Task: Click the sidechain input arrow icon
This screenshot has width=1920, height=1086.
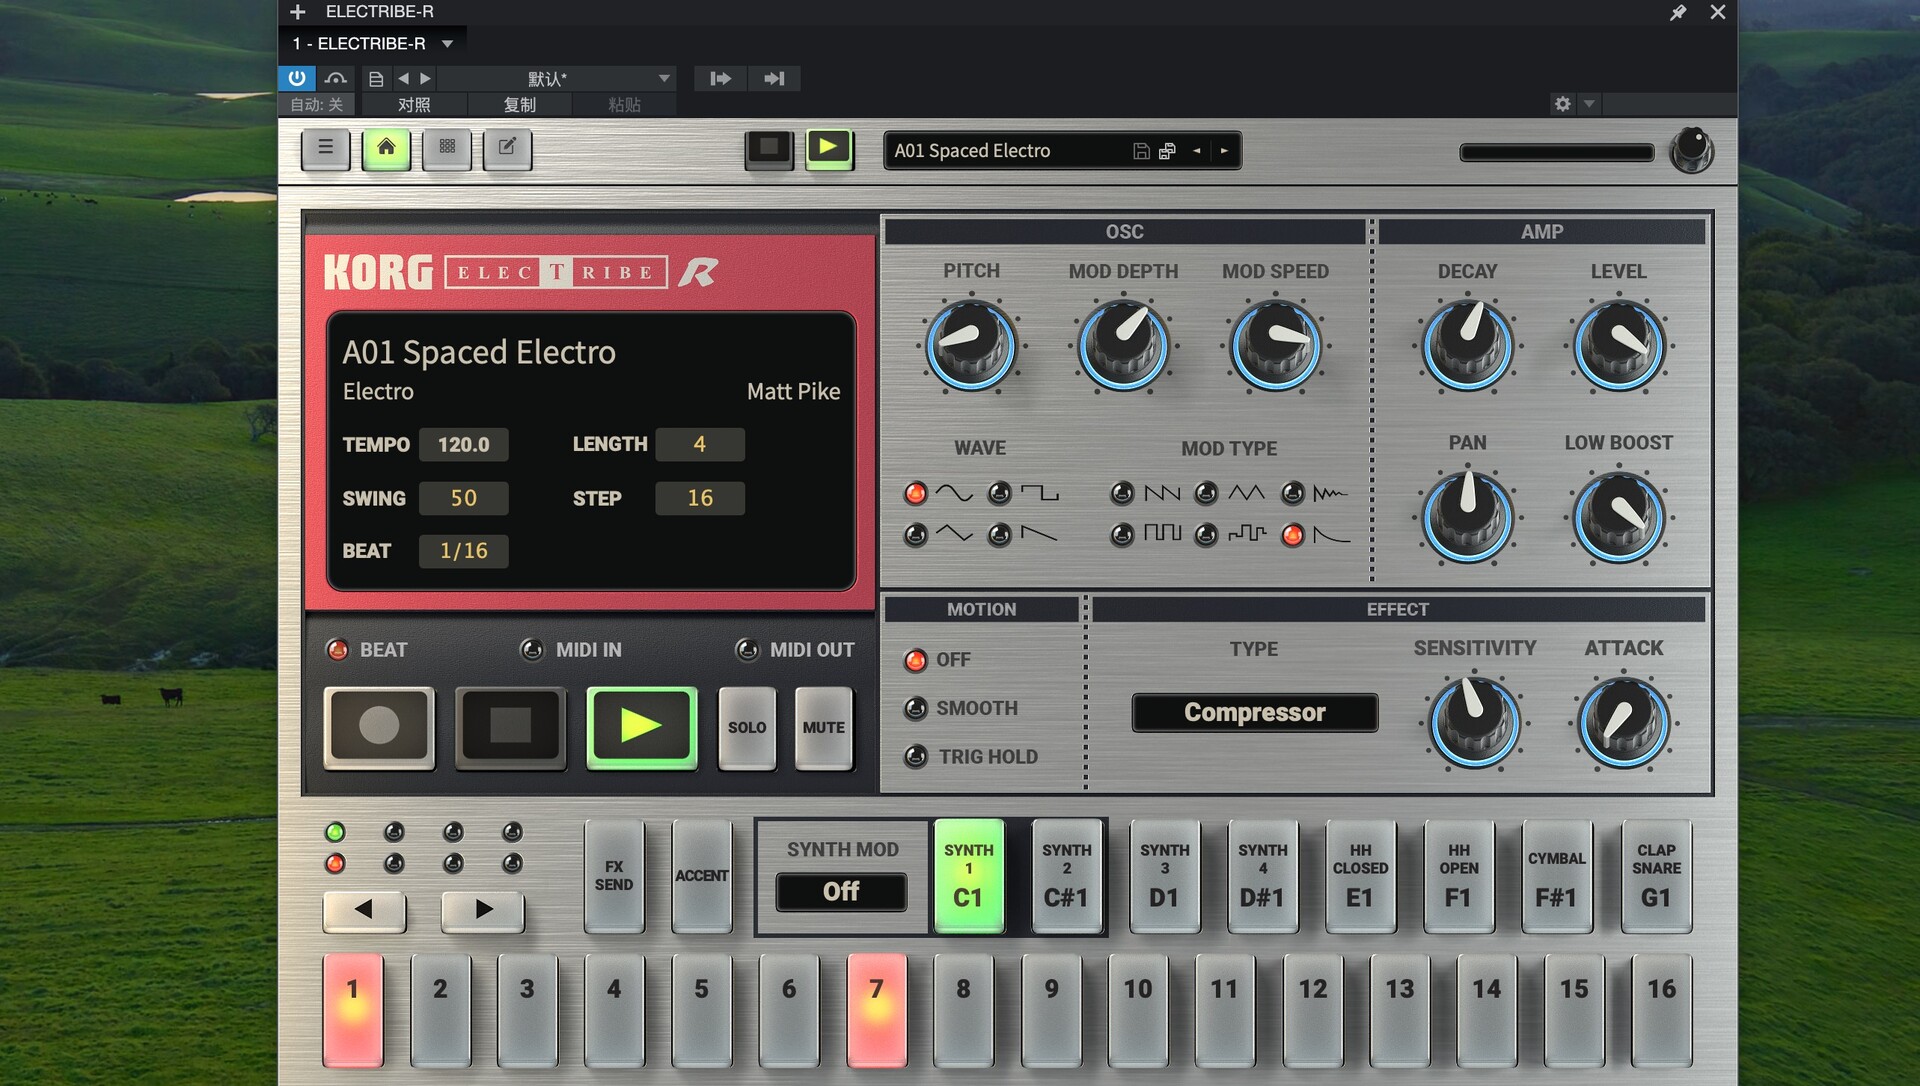Action: [x=721, y=78]
